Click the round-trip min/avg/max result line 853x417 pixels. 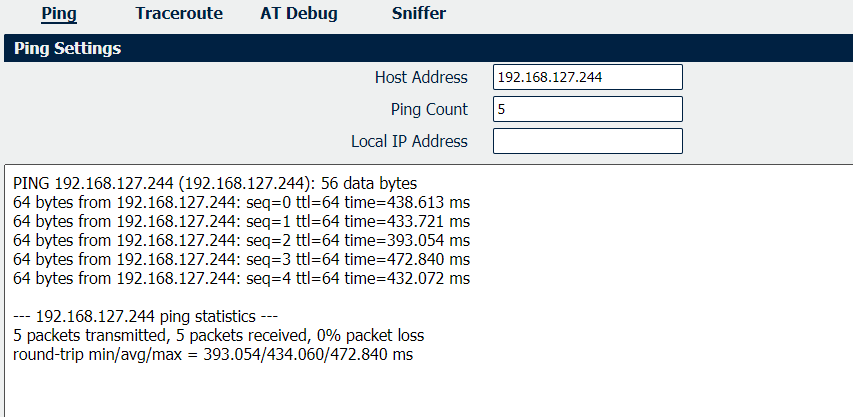click(x=213, y=354)
